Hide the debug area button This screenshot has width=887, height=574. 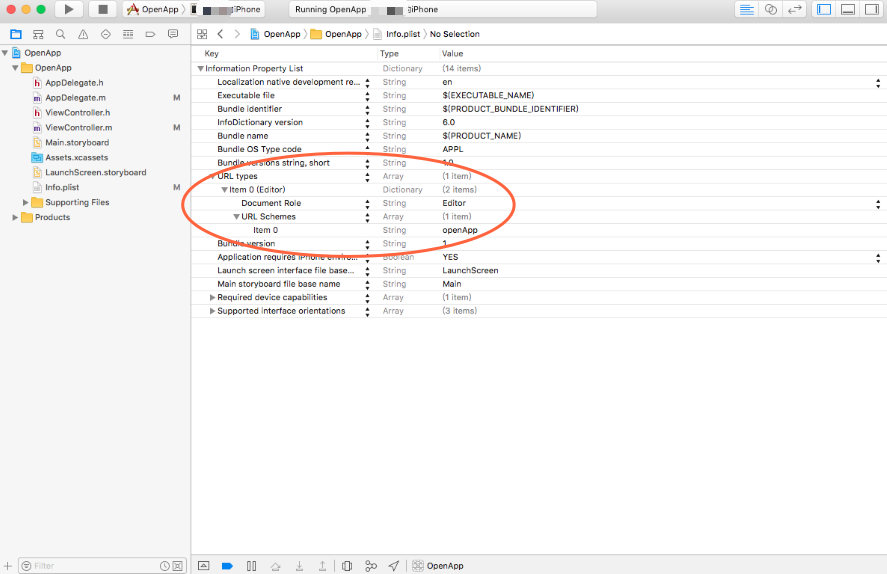(x=204, y=566)
